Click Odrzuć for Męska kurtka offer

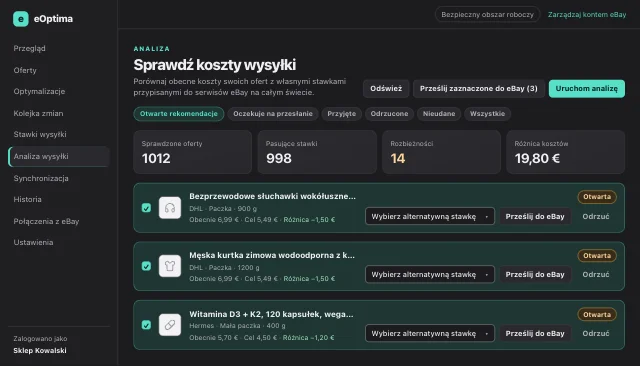click(x=596, y=275)
